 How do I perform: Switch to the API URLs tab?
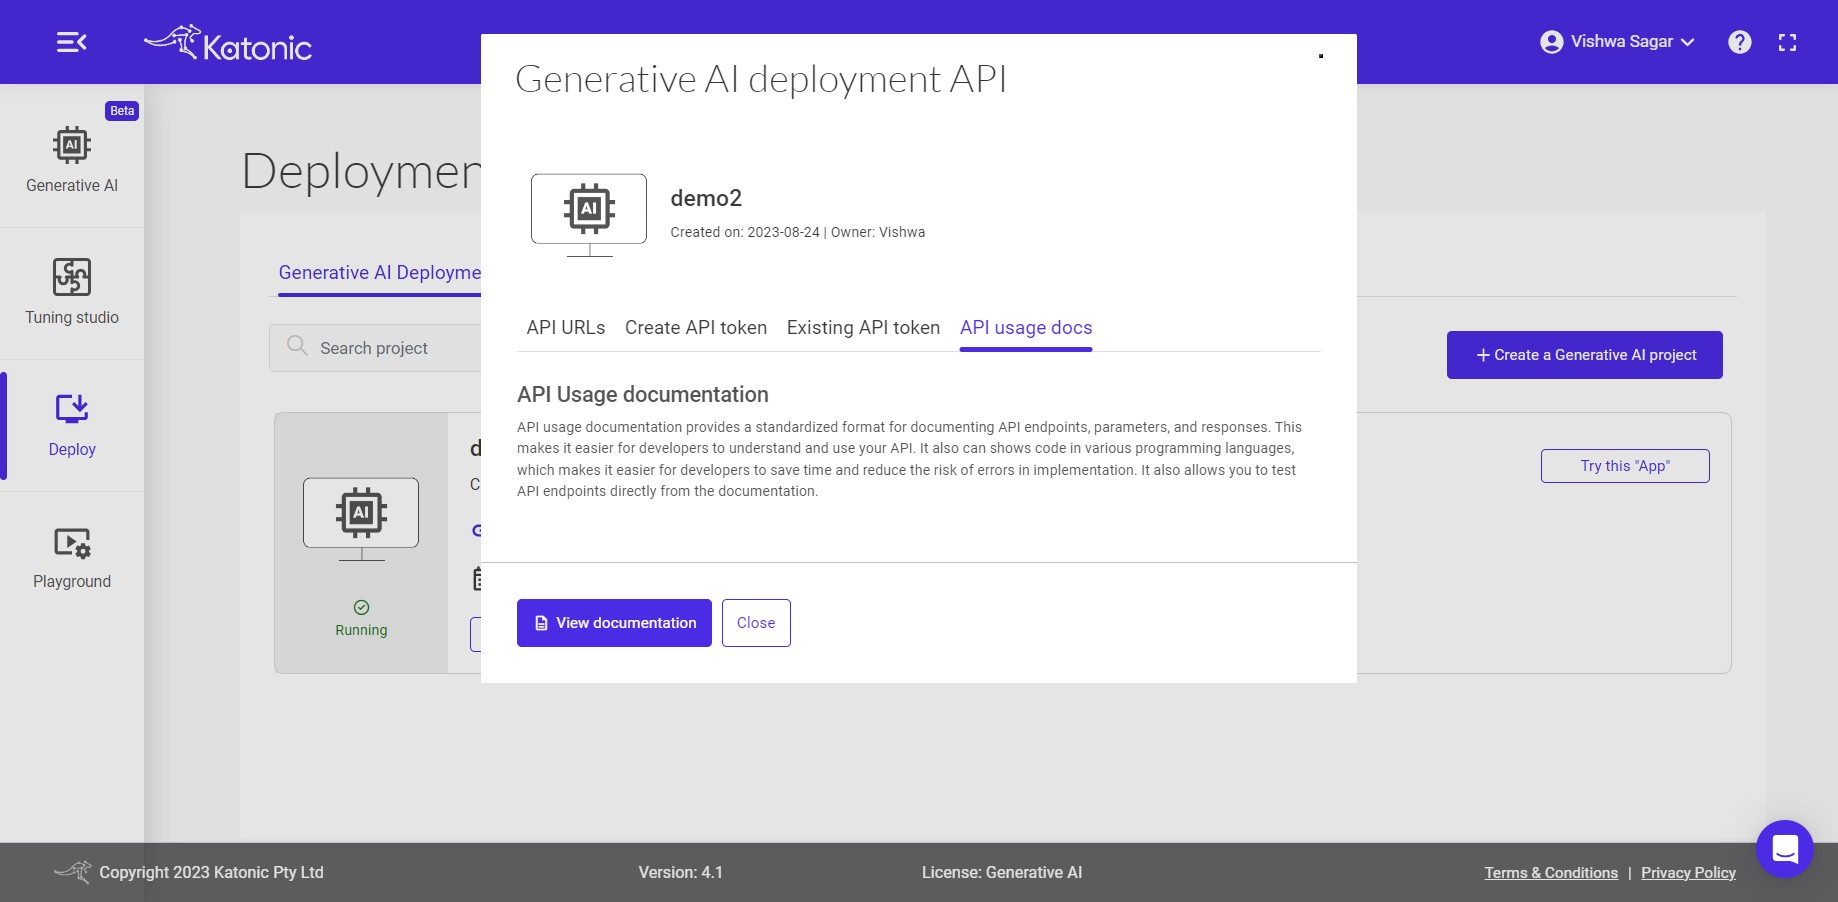(566, 328)
